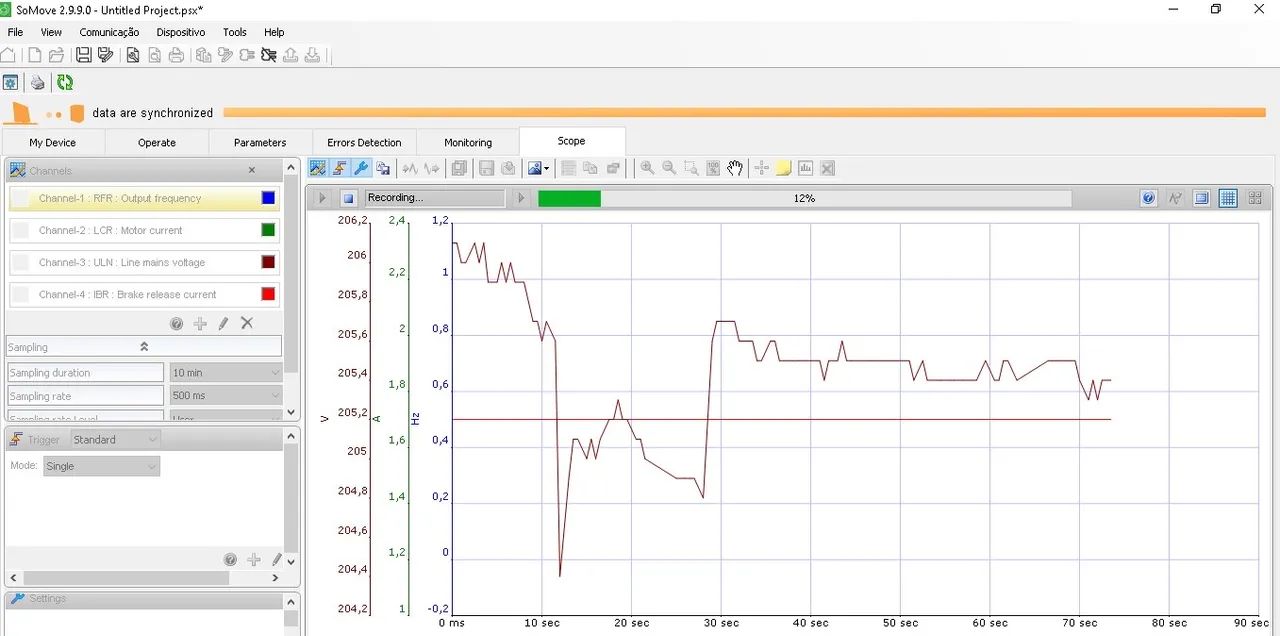The height and width of the screenshot is (636, 1280).
Task: Click the stop recording button
Action: pos(348,198)
